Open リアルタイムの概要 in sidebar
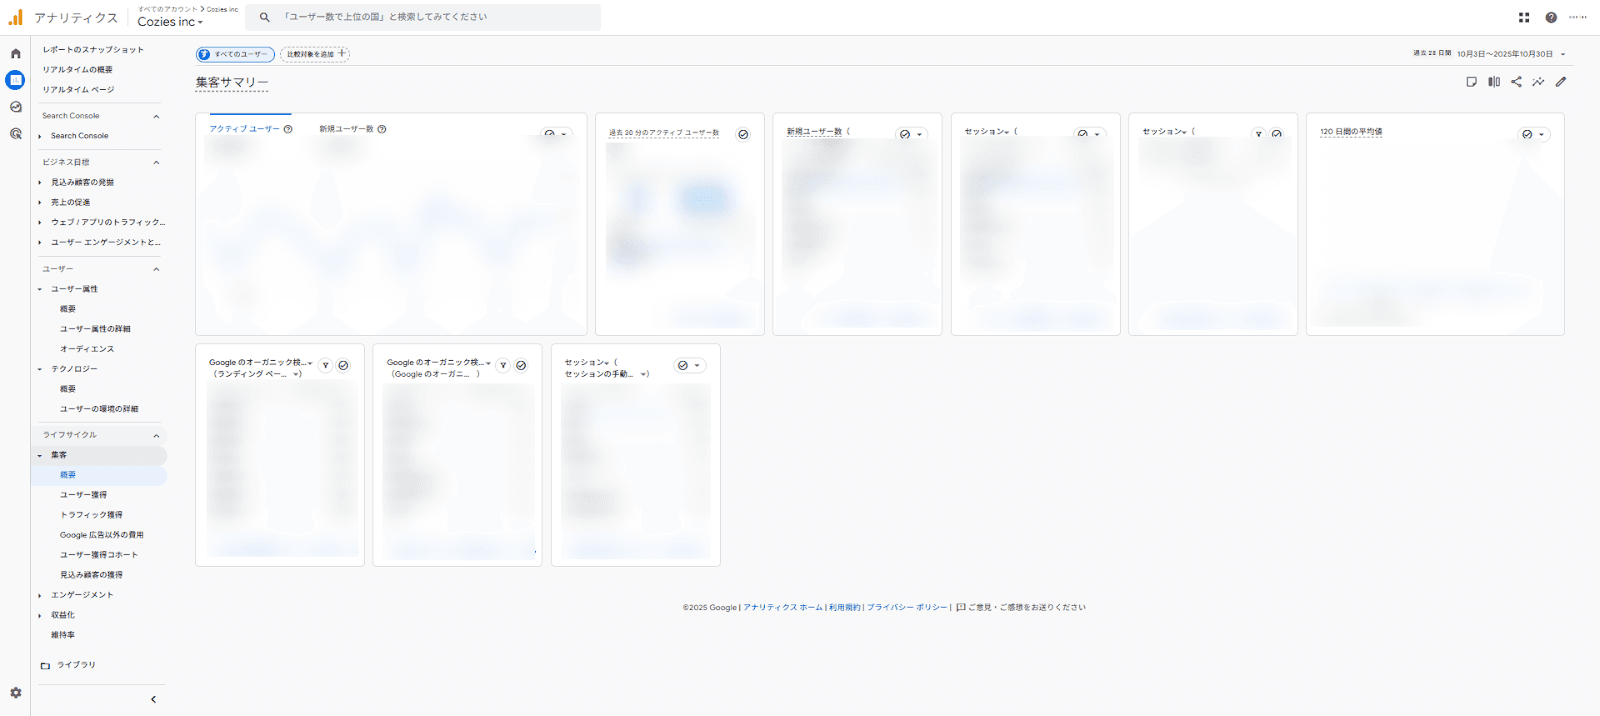This screenshot has width=1600, height=716. click(77, 69)
